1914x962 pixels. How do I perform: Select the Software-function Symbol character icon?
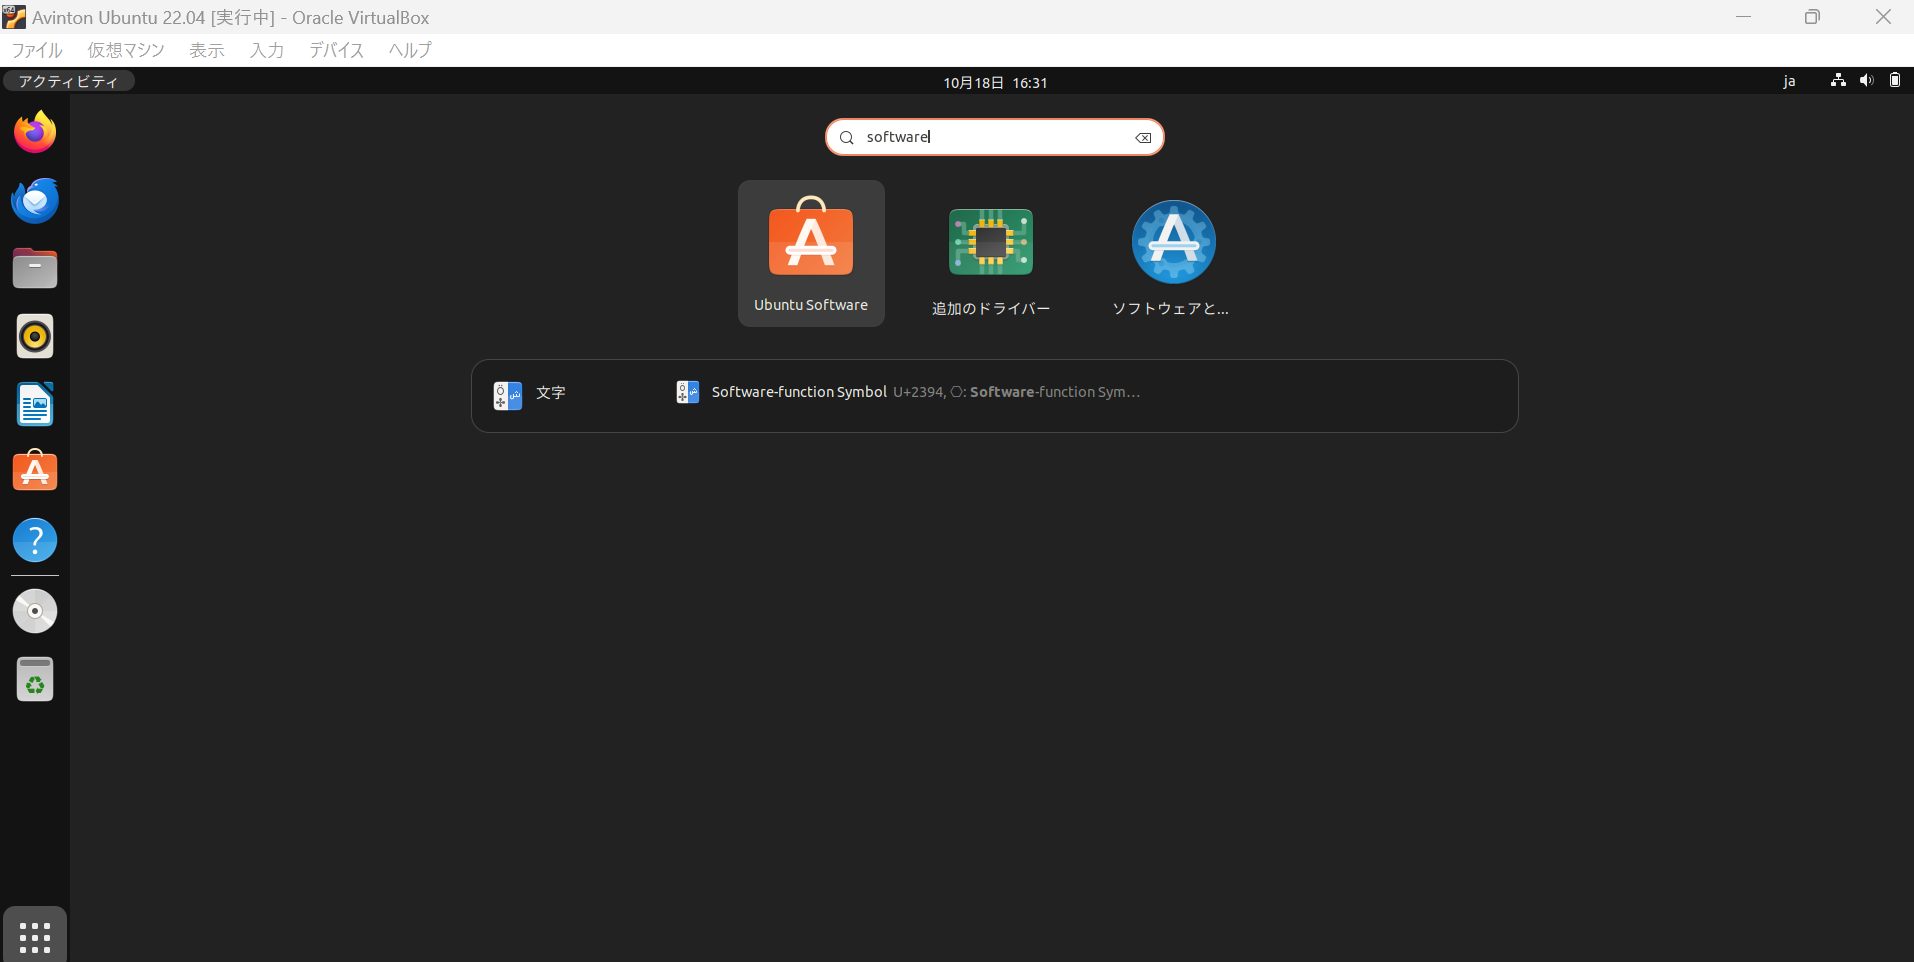[688, 392]
